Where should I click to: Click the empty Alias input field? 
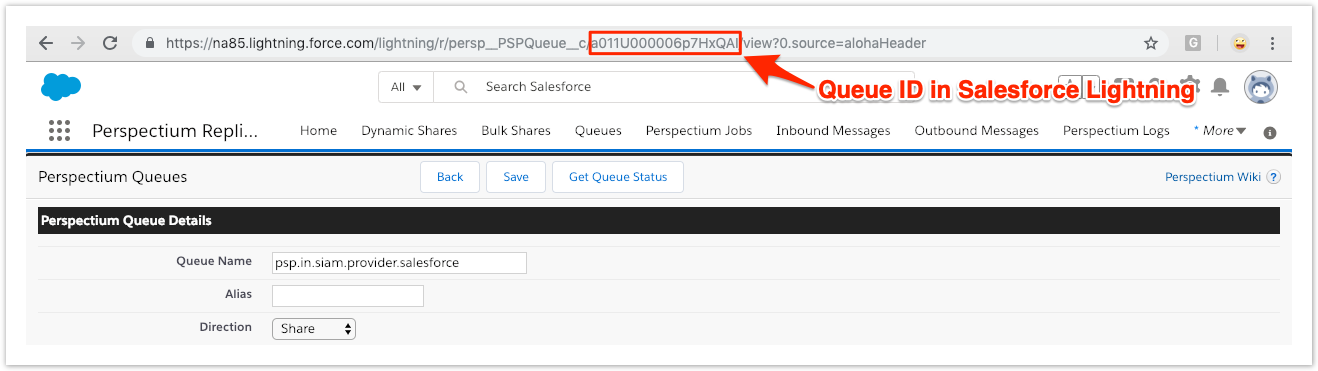coord(348,296)
